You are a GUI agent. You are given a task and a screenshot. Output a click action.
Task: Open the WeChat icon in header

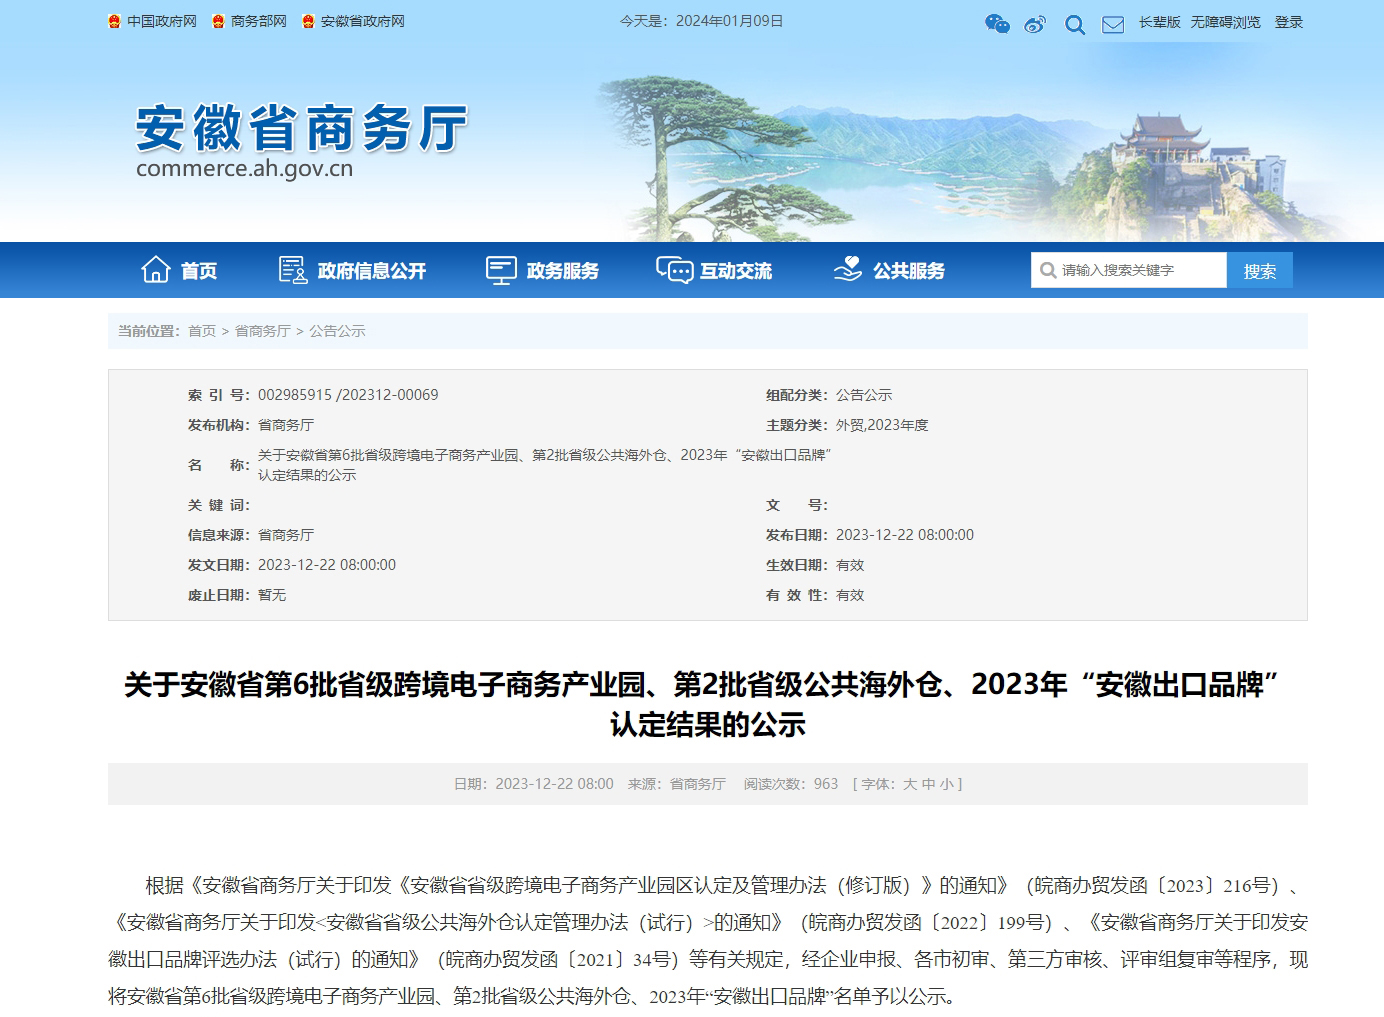996,23
